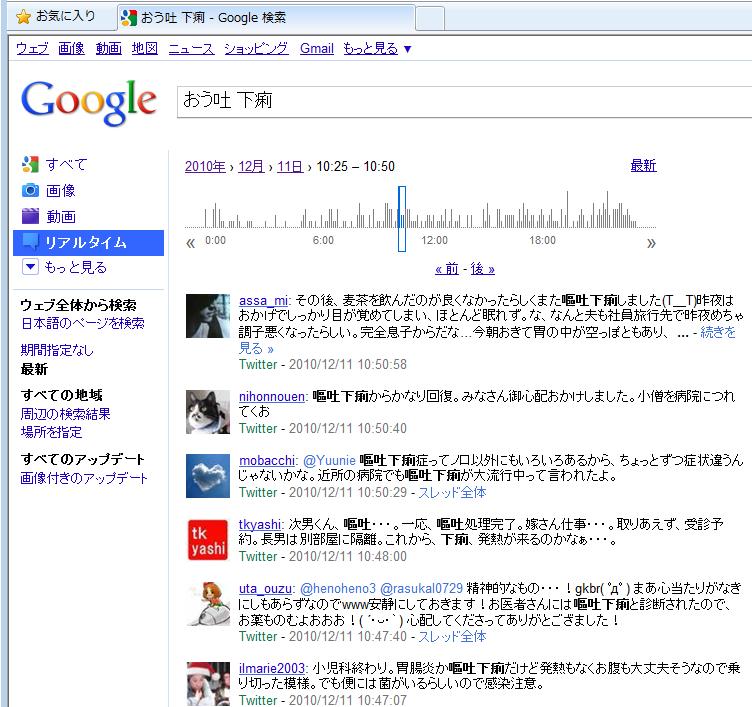Open ショッピング in the top navigation bar
The width and height of the screenshot is (752, 707).
tap(257, 48)
